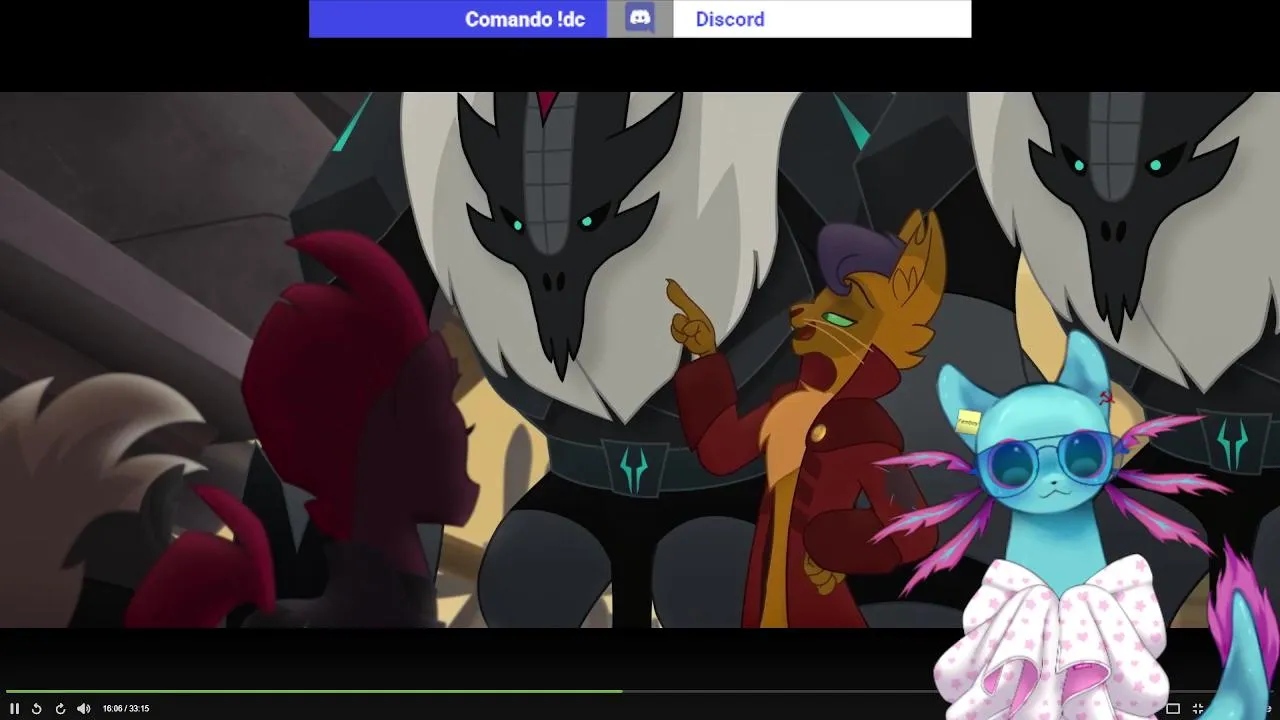Click the rewind/skip back button
The height and width of the screenshot is (720, 1280).
(37, 709)
